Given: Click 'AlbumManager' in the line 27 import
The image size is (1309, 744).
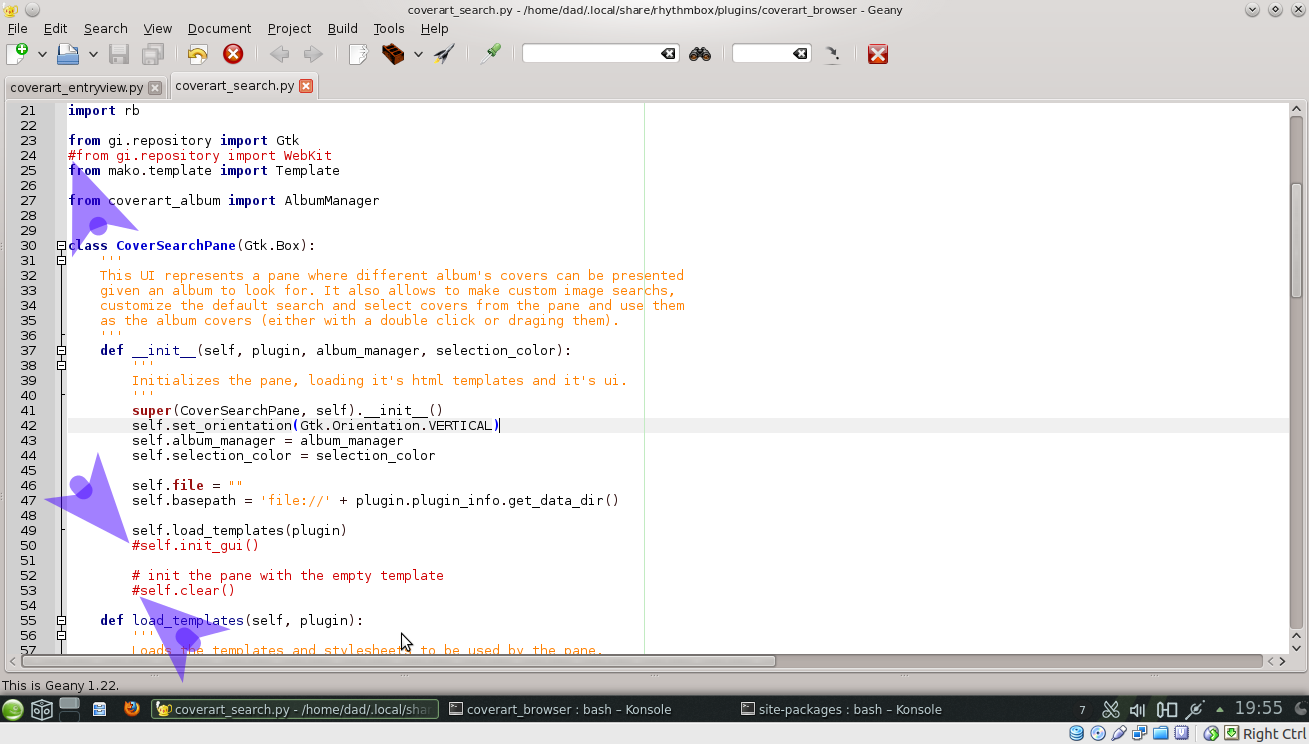Looking at the screenshot, I should 332,200.
